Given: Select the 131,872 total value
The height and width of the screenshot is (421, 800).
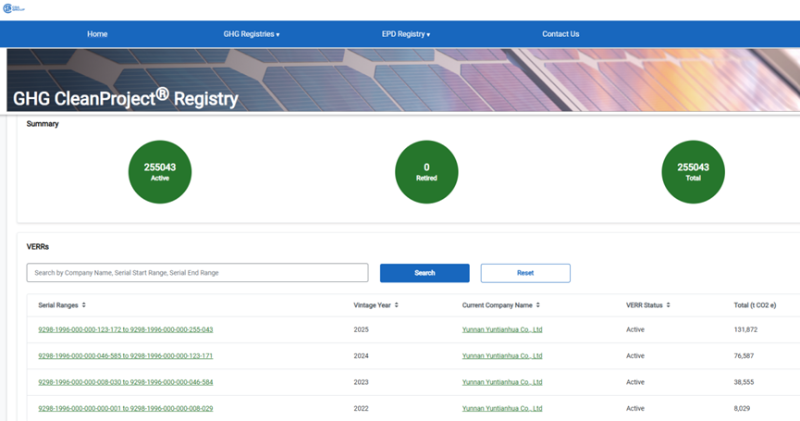Looking at the screenshot, I should [745, 330].
